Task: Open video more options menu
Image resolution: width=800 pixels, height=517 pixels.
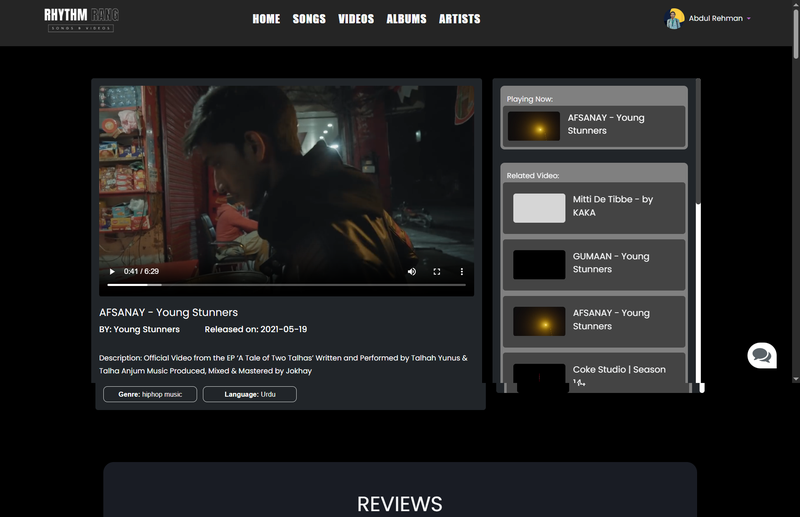Action: click(x=462, y=272)
